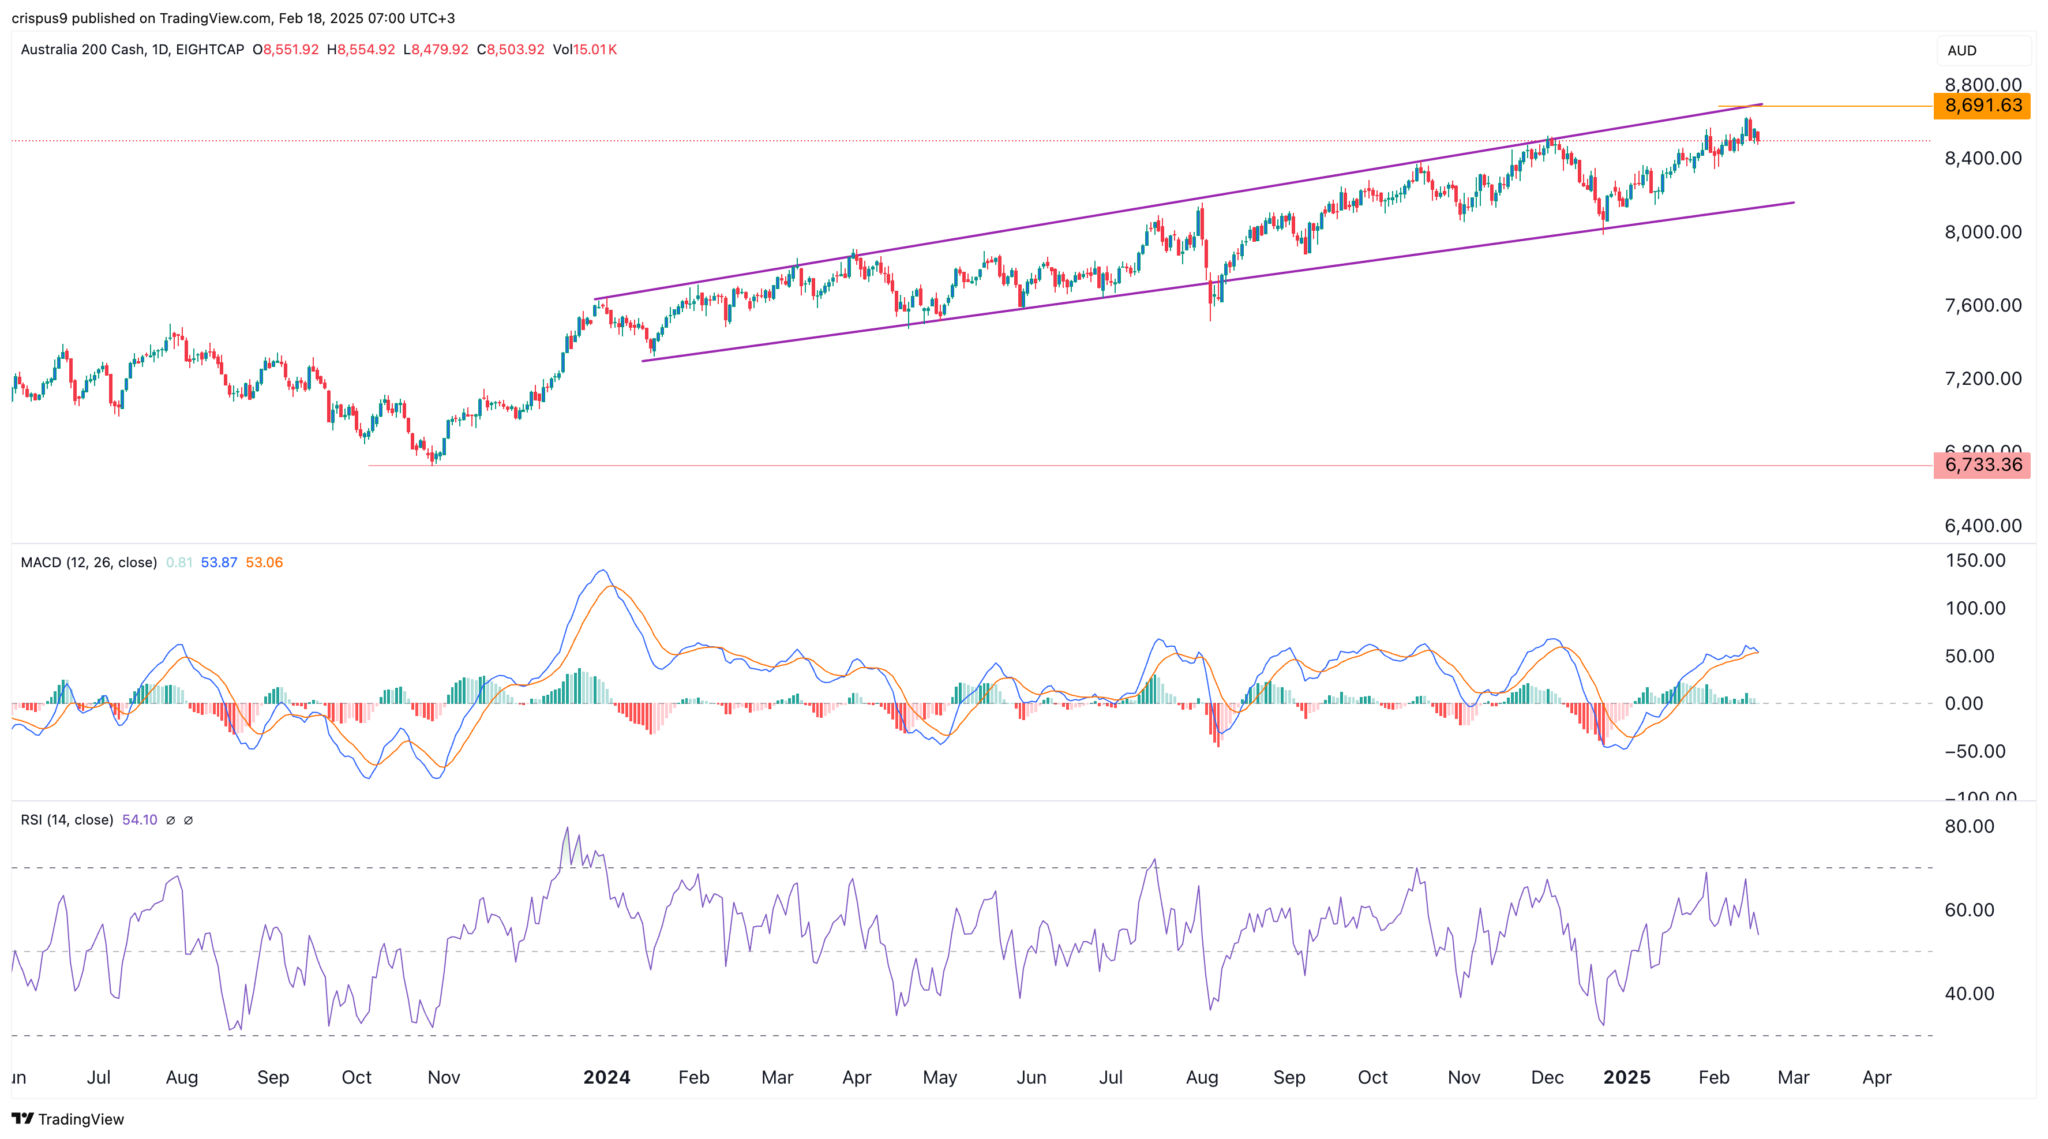Screen dimensions: 2048x1139
Task: Click the purple RSI value 54.10
Action: pos(139,820)
